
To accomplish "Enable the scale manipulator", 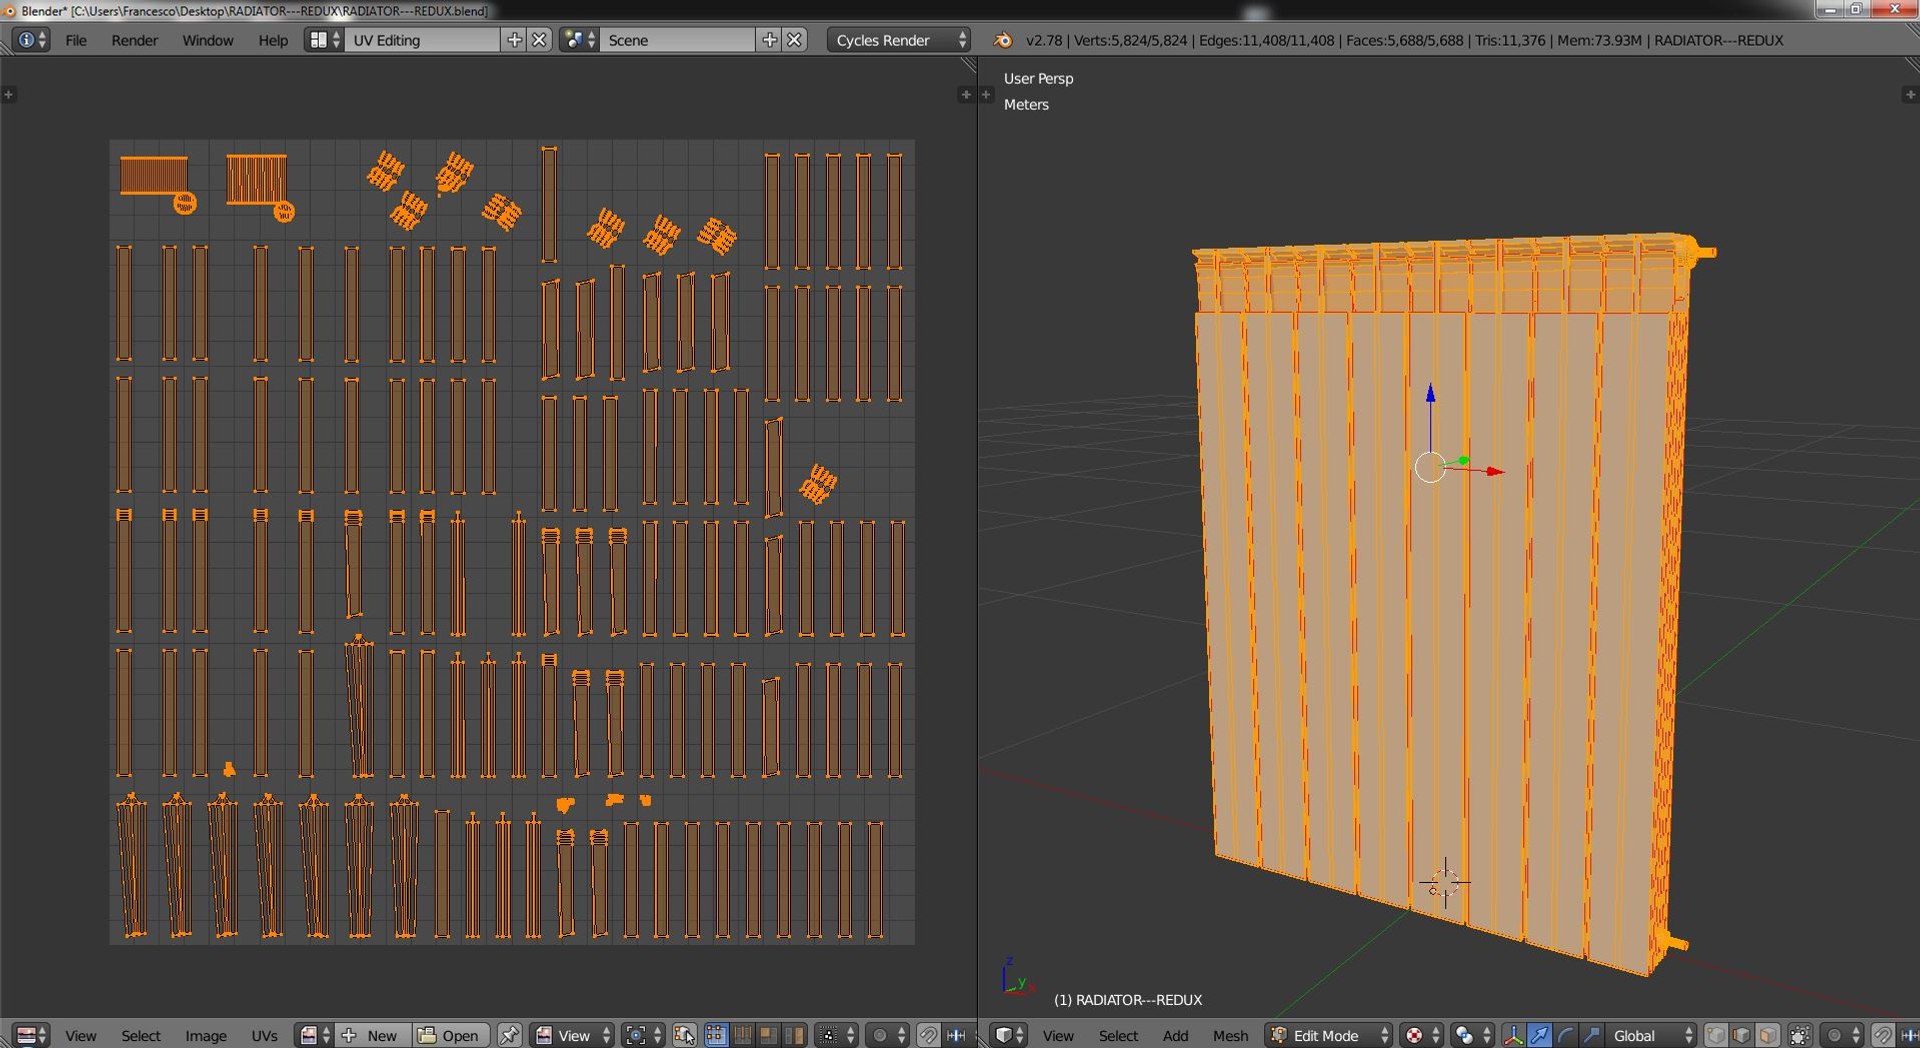I will pyautogui.click(x=1592, y=1035).
